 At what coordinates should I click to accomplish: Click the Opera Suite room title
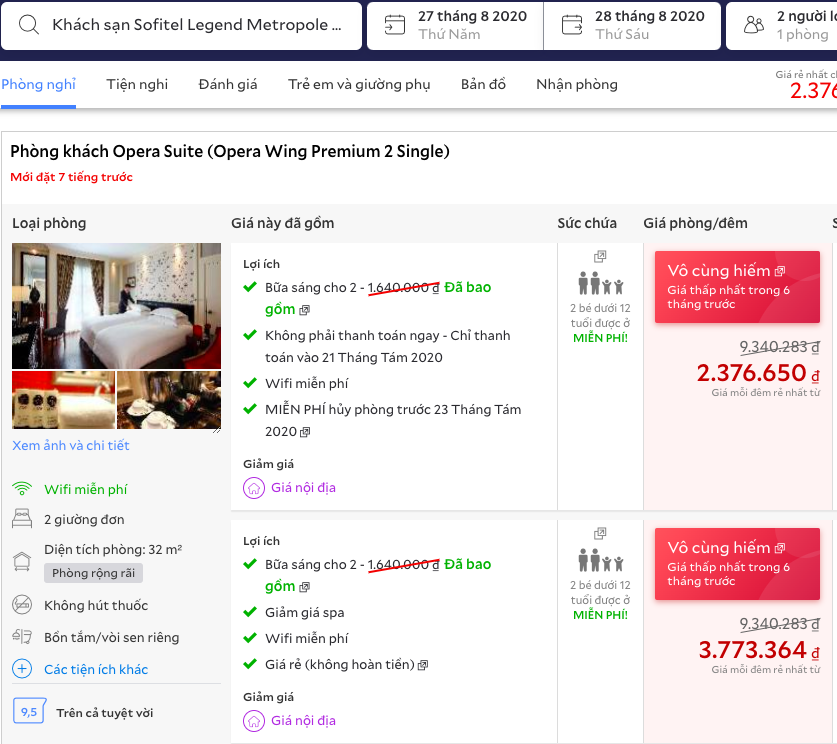pyautogui.click(x=230, y=152)
